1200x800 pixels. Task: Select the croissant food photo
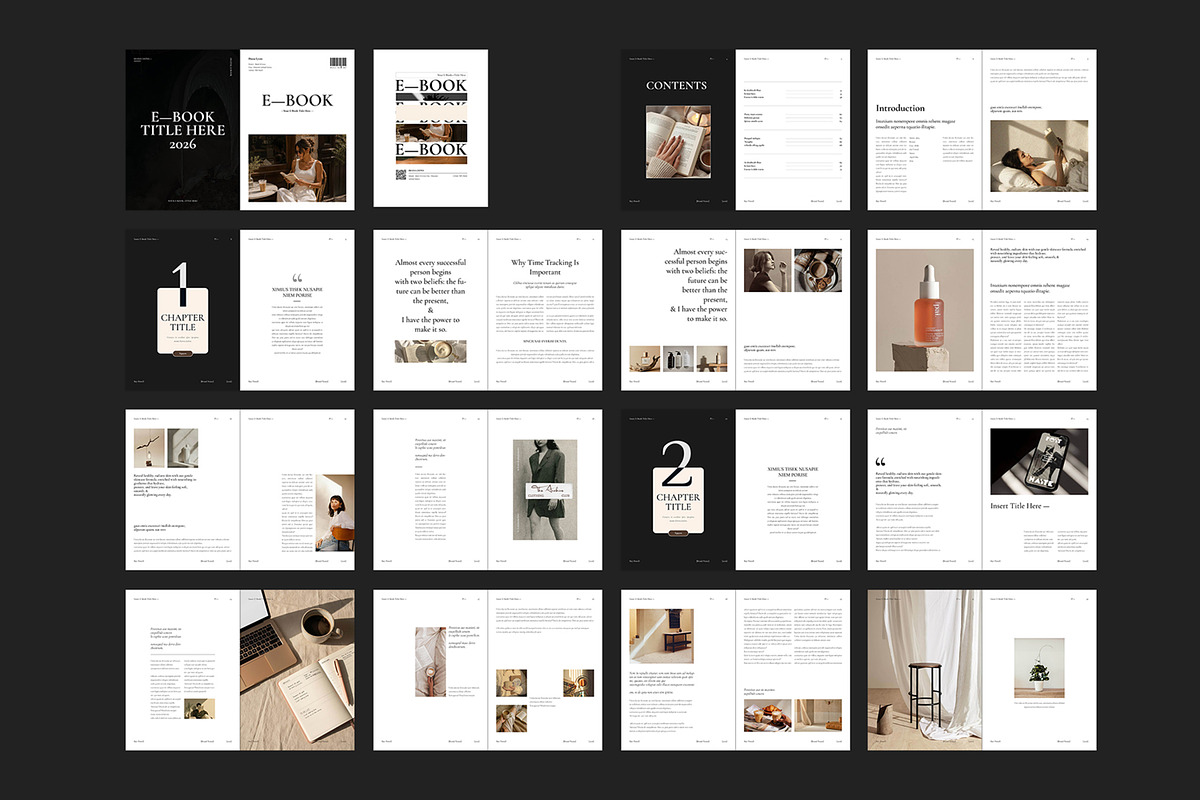click(x=766, y=715)
